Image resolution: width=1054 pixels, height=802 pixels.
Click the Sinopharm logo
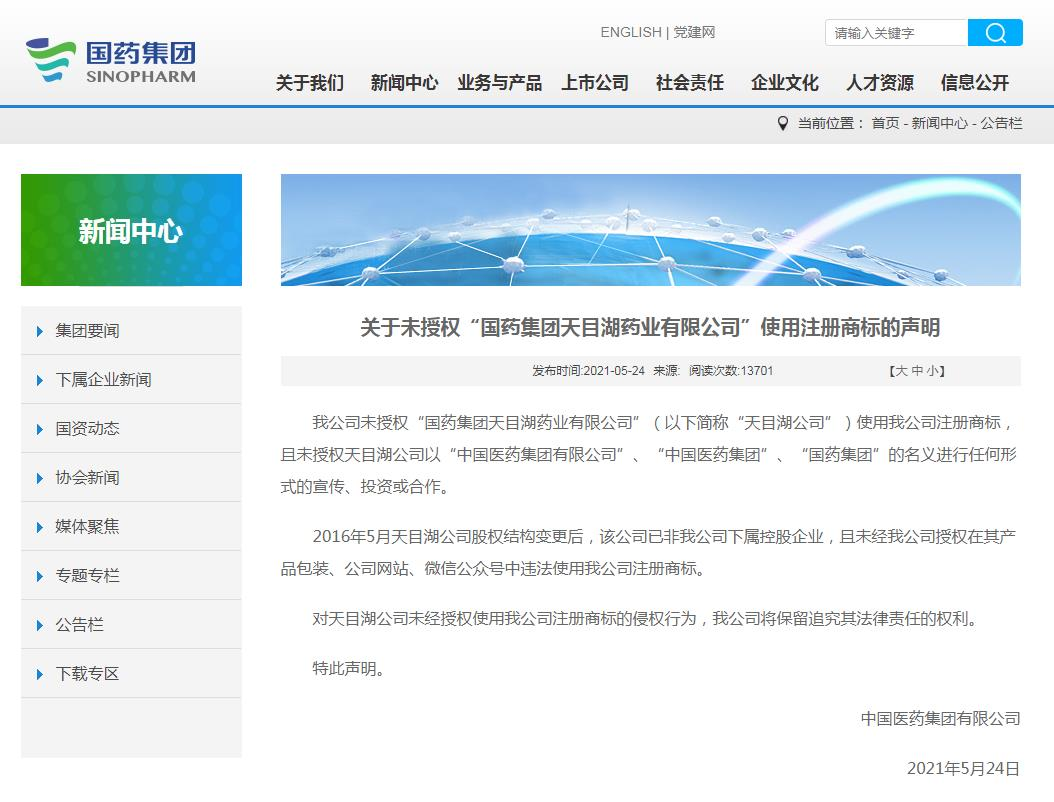pos(111,61)
